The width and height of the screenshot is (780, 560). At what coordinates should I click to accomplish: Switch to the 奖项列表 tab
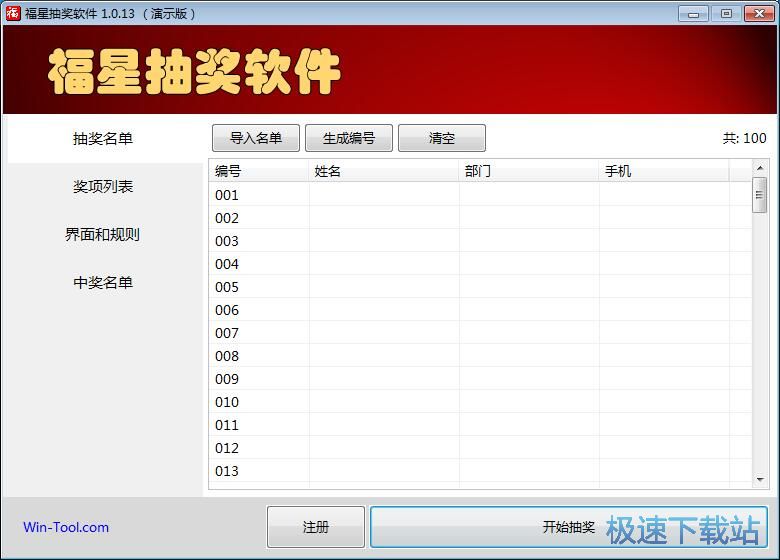(x=103, y=187)
